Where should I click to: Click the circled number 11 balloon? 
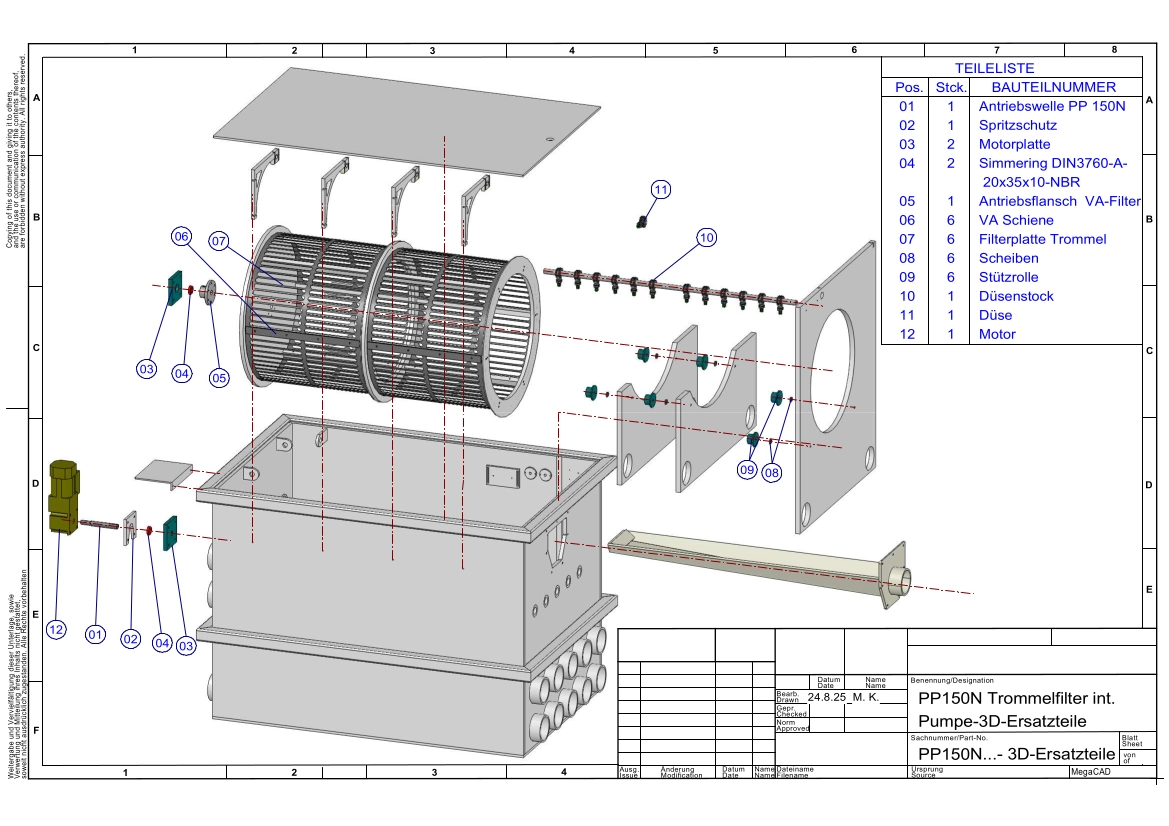[660, 190]
